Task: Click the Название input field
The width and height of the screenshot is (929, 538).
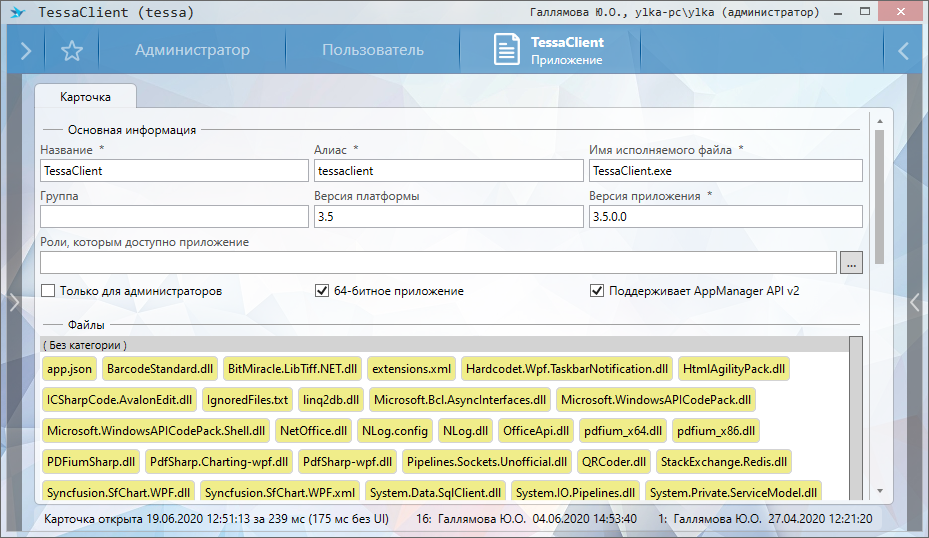Action: [174, 171]
